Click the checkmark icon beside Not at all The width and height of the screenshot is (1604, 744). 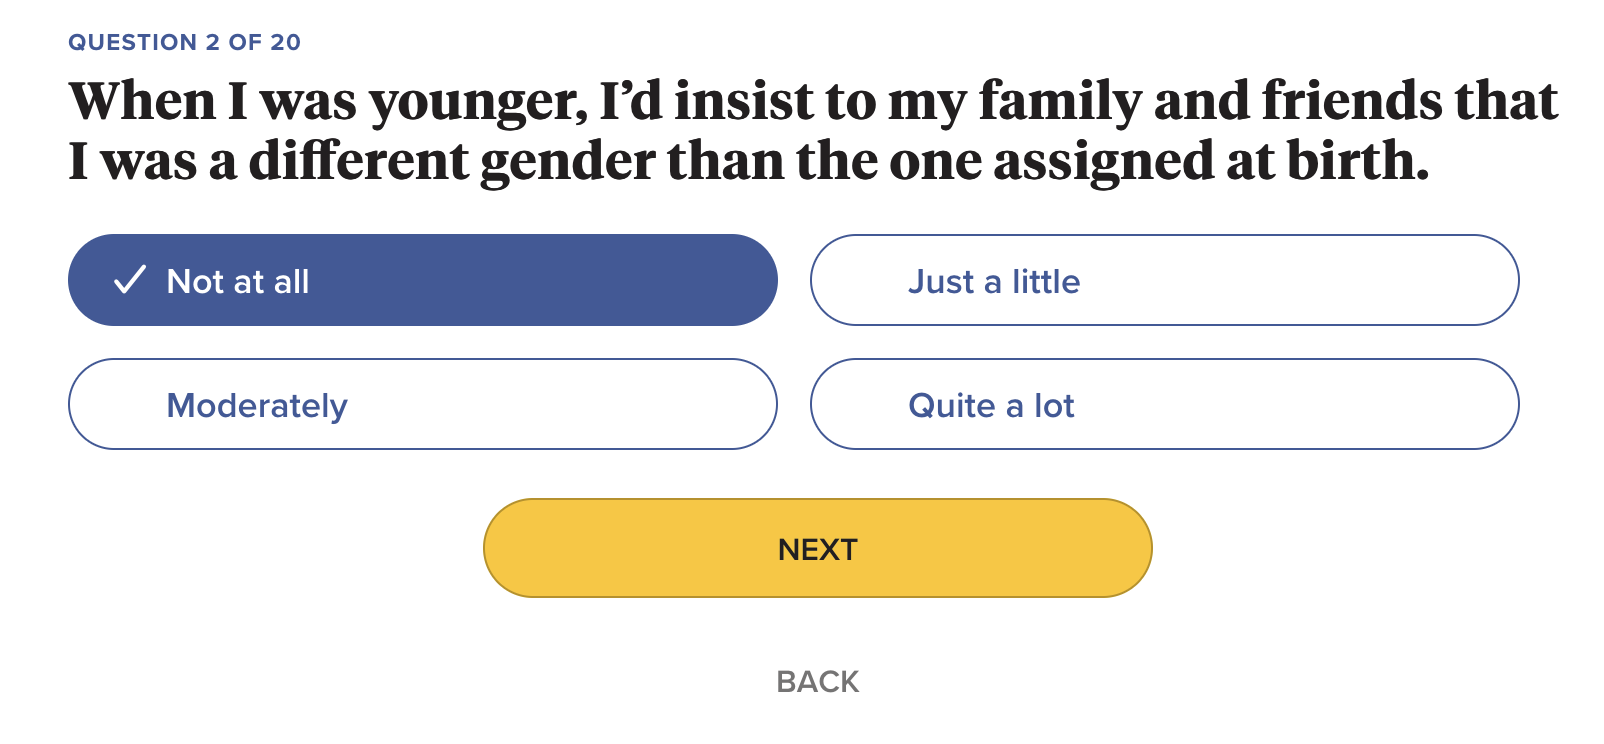point(130,280)
